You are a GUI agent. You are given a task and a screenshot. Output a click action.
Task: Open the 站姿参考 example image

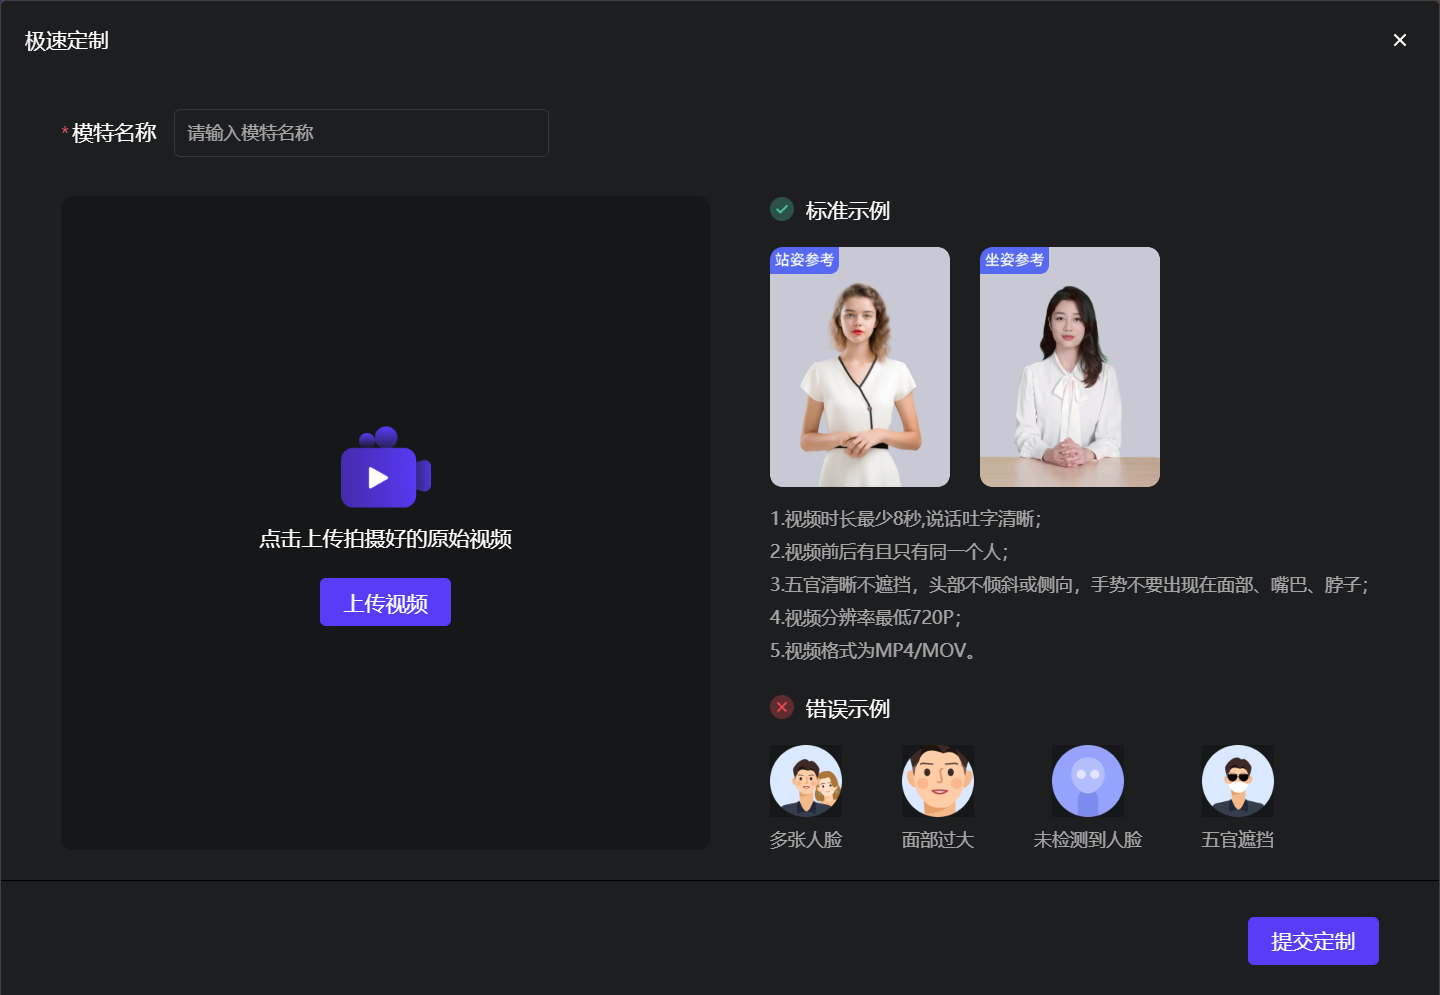pos(860,367)
